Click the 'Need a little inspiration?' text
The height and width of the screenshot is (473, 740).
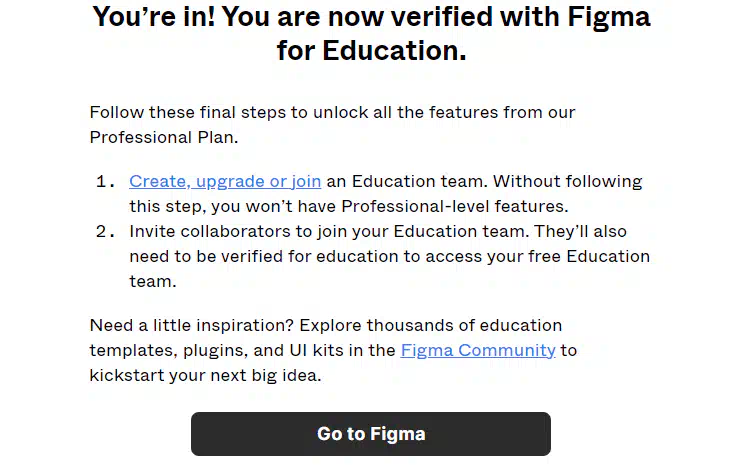[192, 325]
